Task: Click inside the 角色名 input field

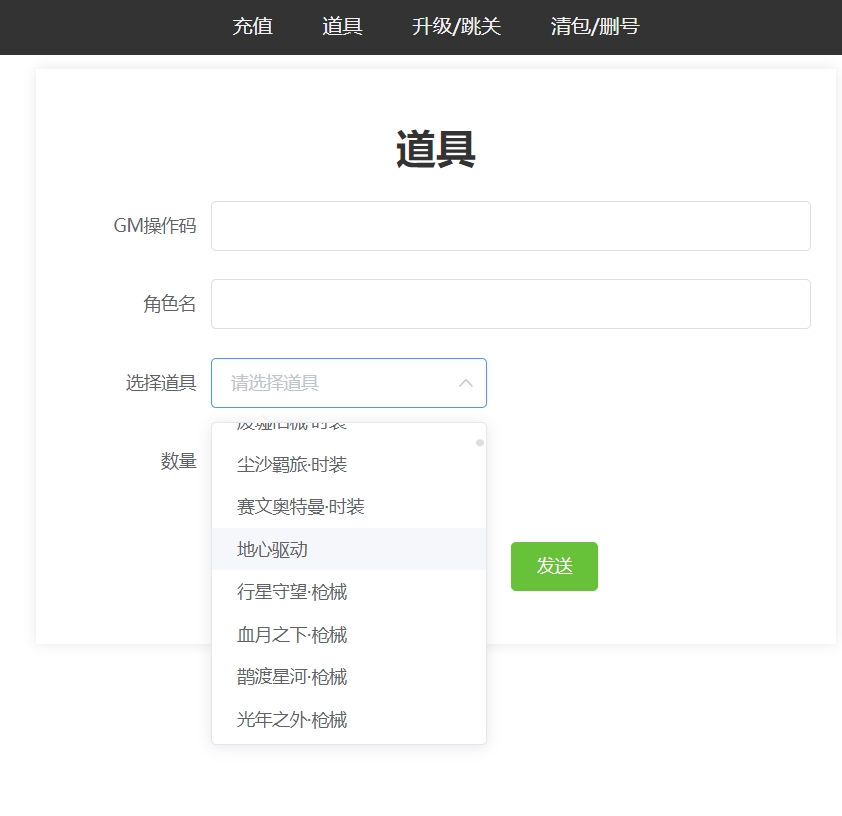Action: [x=510, y=303]
